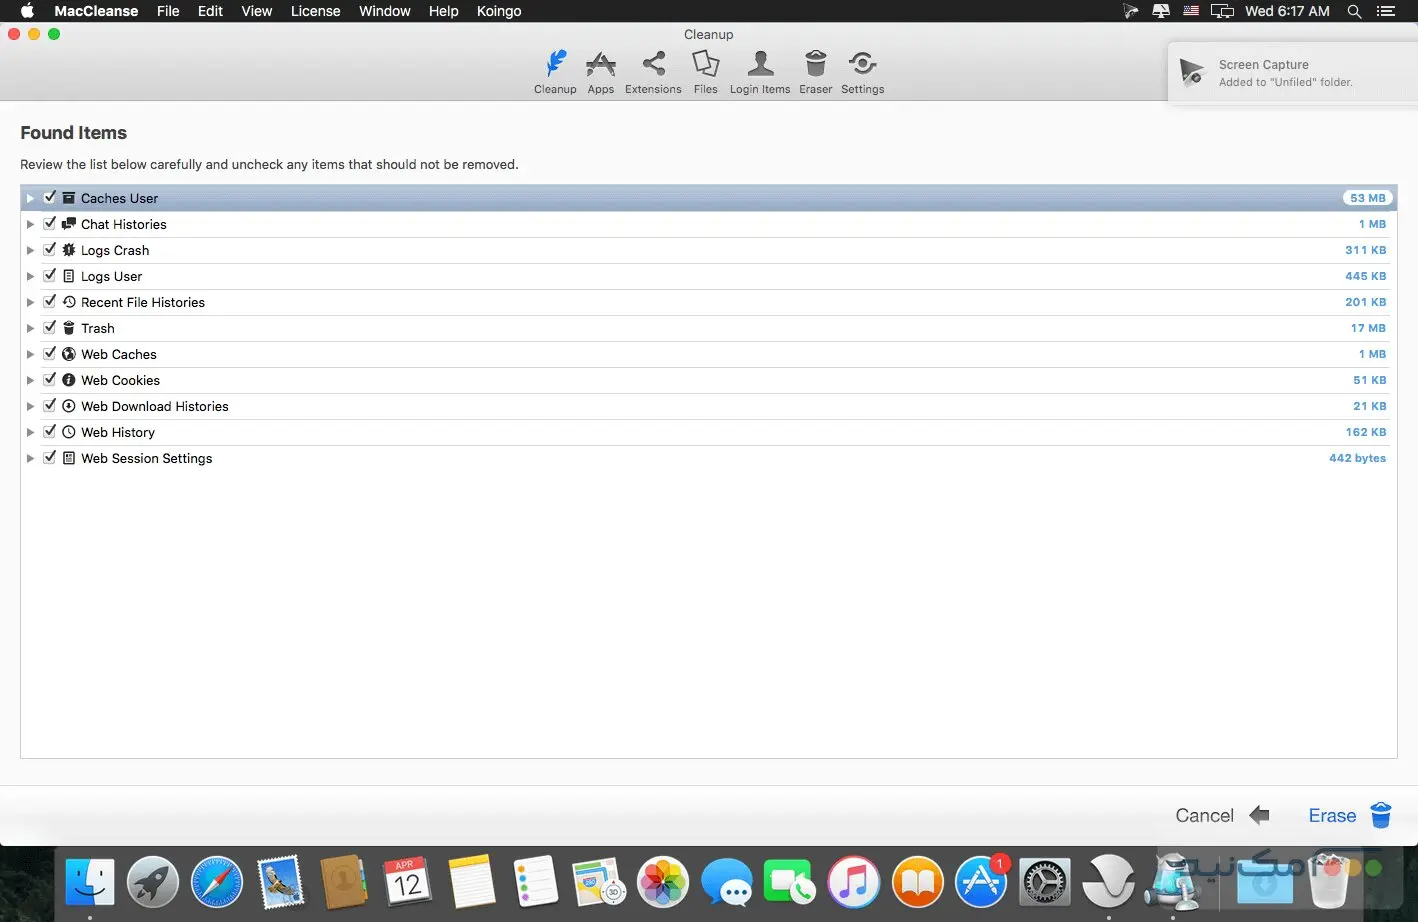1418x922 pixels.
Task: Uncheck the Web Cookies checkbox
Action: (50, 380)
